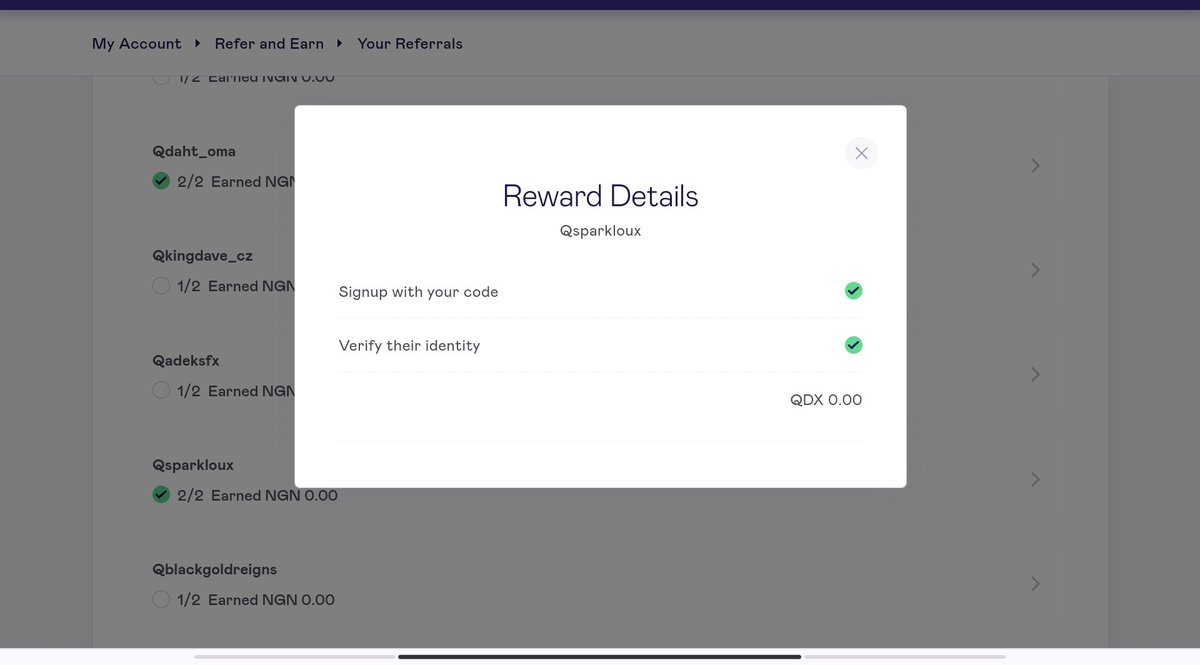This screenshot has height=665, width=1200.
Task: Select the Qblackgoldreigns username
Action: pos(214,569)
